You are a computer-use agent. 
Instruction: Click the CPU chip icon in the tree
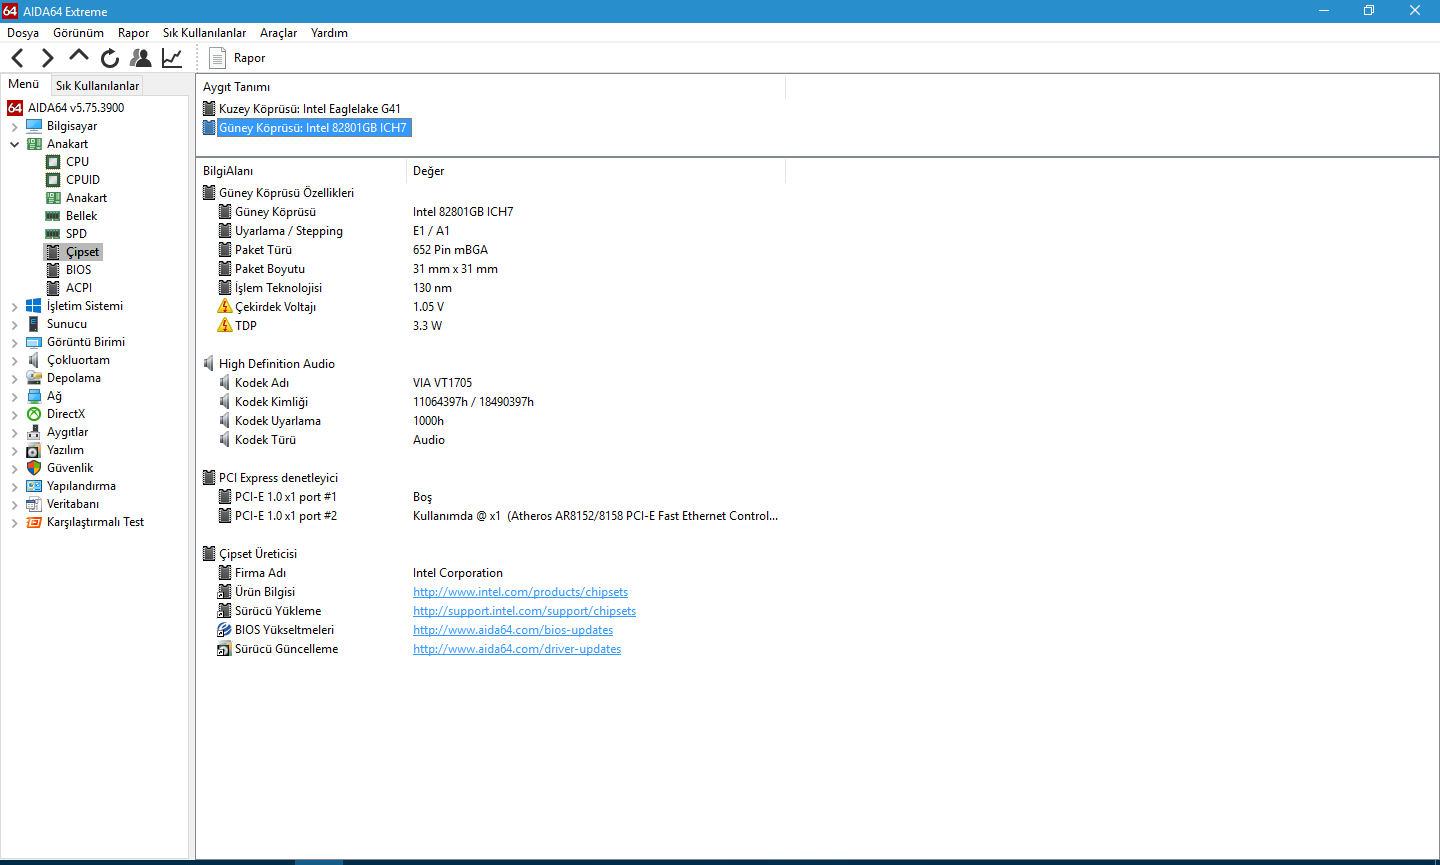(53, 162)
